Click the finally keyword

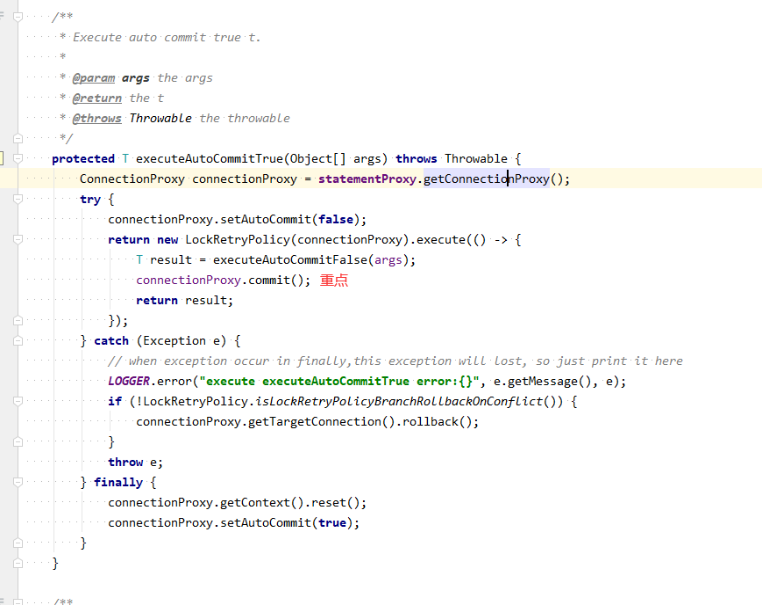click(118, 483)
